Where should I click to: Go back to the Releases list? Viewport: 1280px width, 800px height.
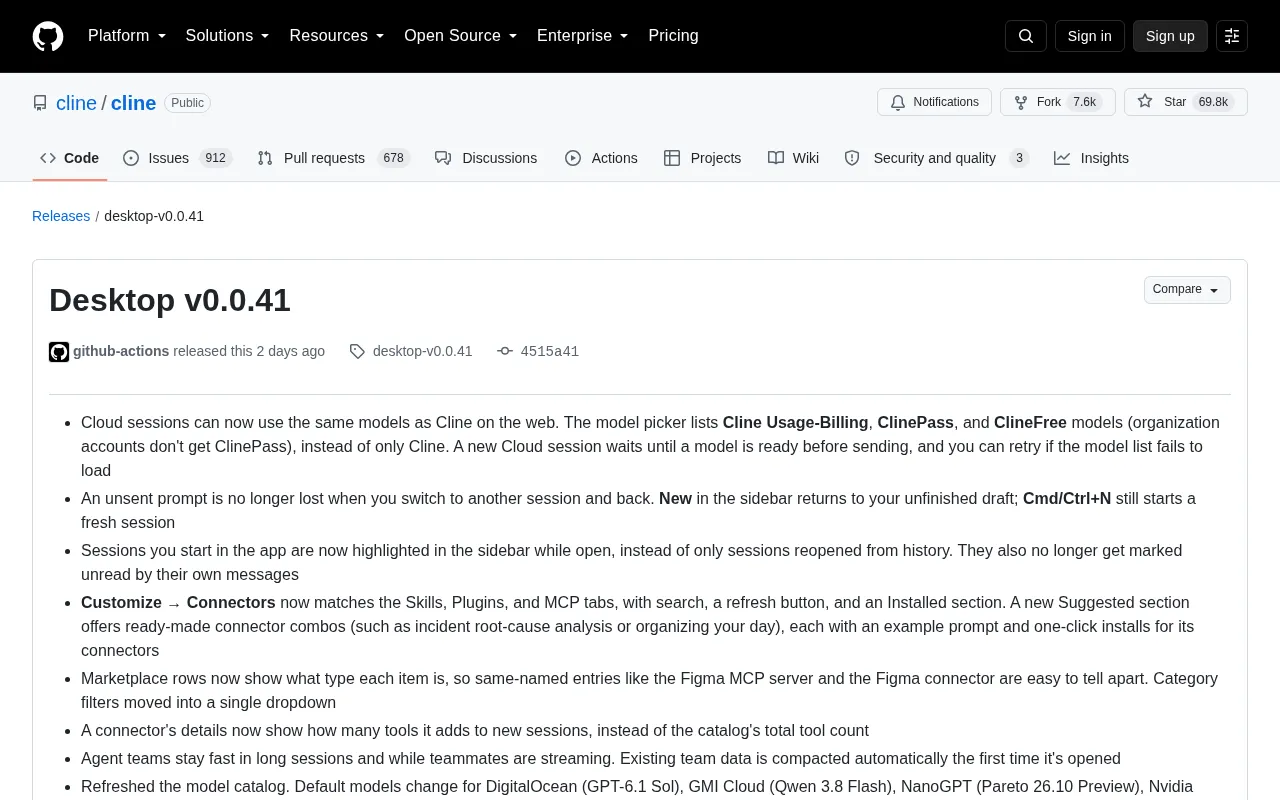pos(61,216)
